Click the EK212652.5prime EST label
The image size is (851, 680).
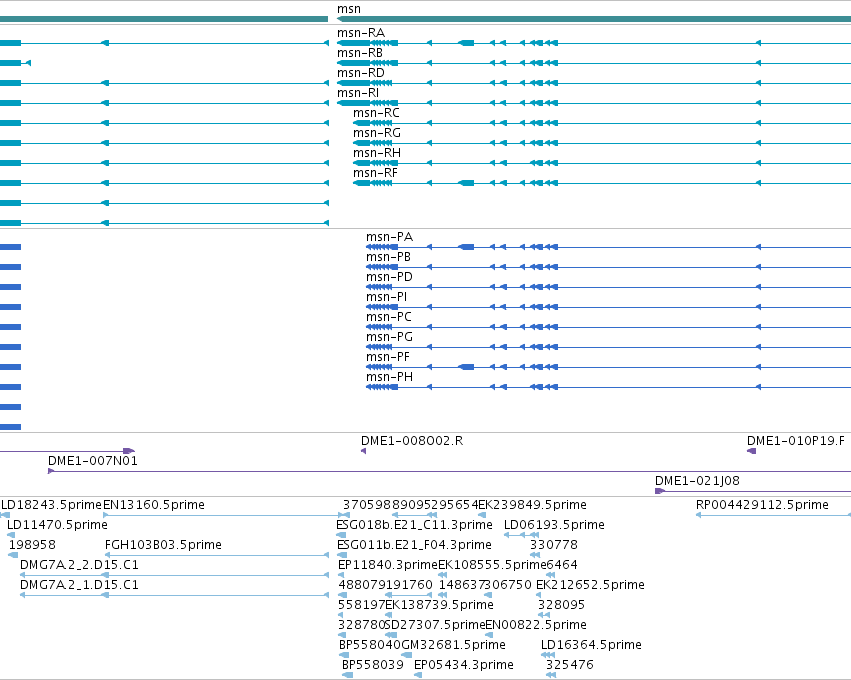(x=590, y=586)
